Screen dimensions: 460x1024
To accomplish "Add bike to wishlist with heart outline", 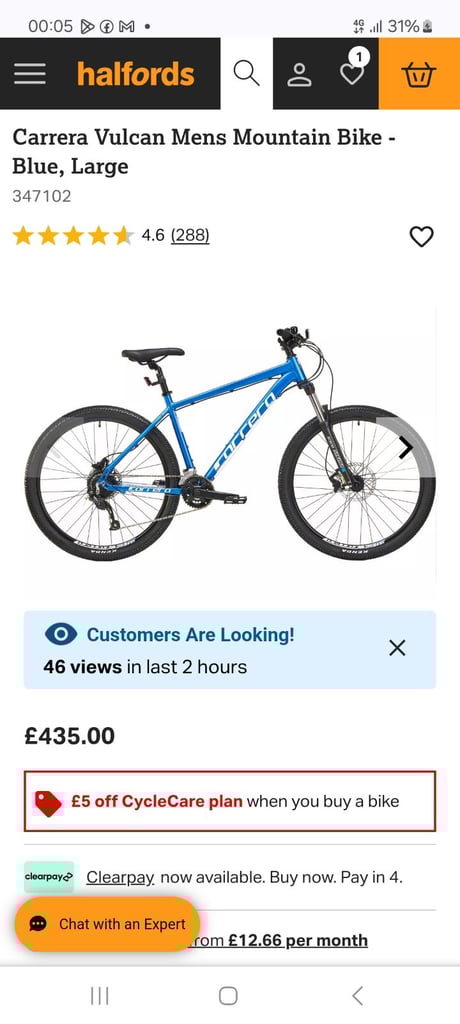I will pos(421,236).
